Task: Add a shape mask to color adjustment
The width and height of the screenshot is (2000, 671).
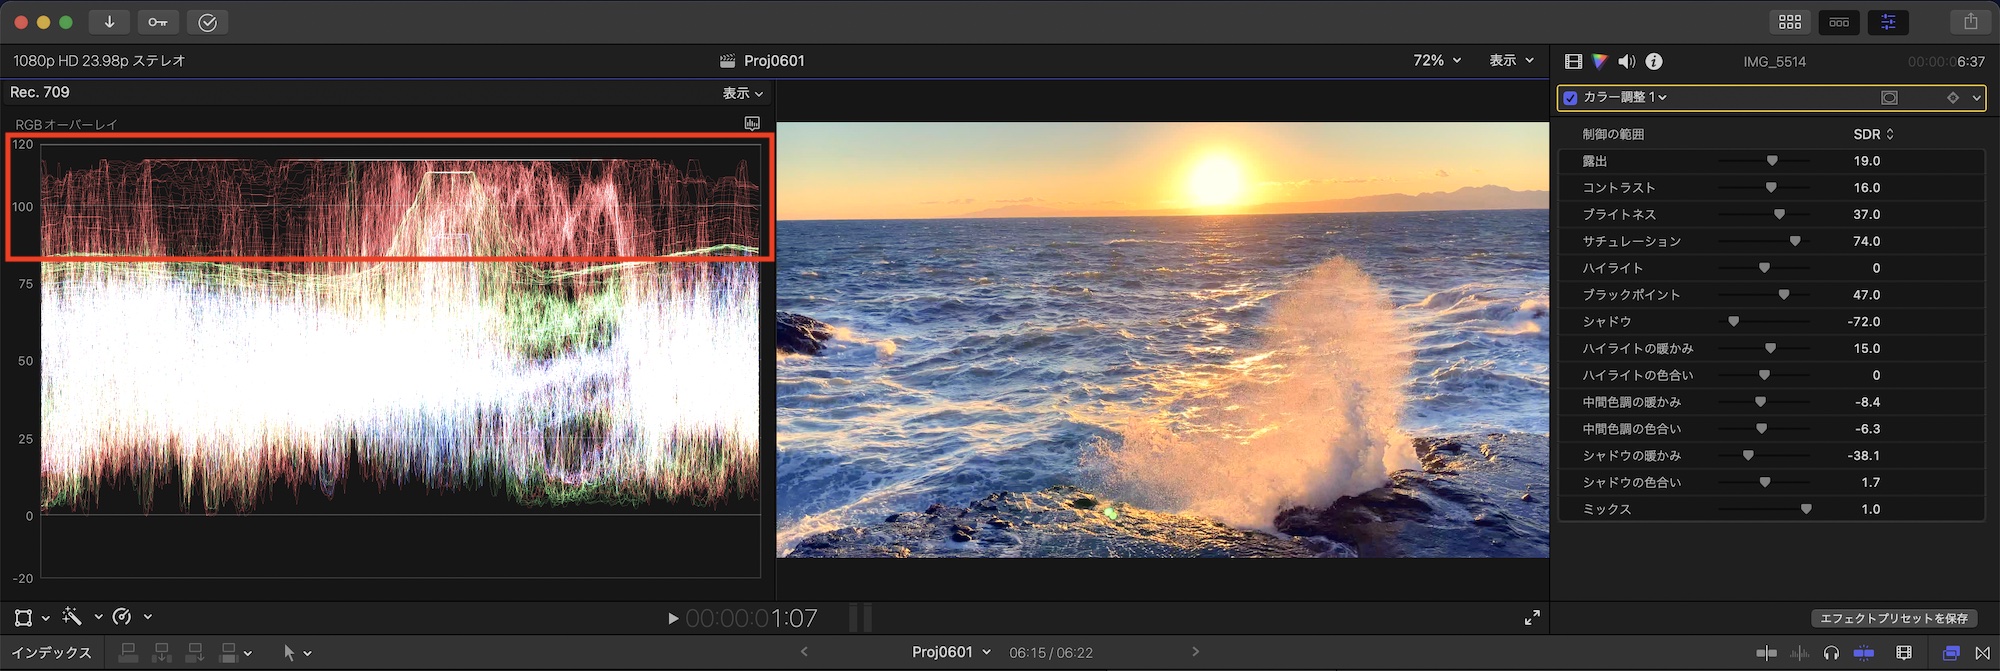Action: (x=1889, y=97)
